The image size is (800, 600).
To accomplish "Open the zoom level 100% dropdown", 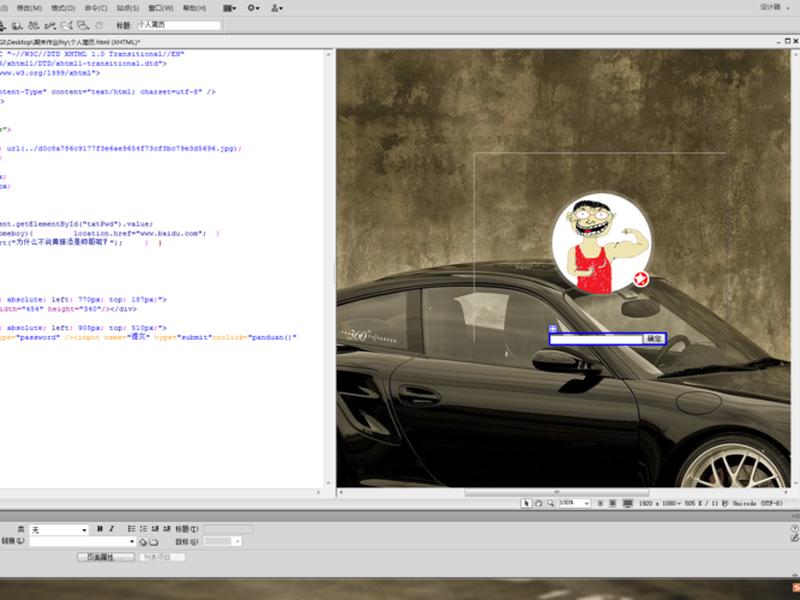I will pos(574,503).
